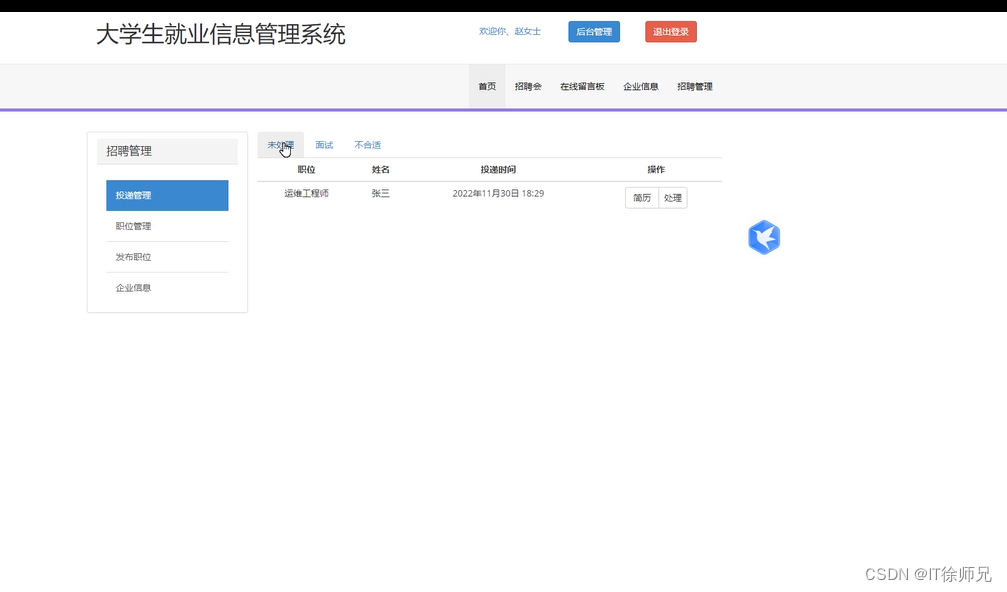
Task: Select 职位管理 in the sidebar
Action: coord(167,226)
